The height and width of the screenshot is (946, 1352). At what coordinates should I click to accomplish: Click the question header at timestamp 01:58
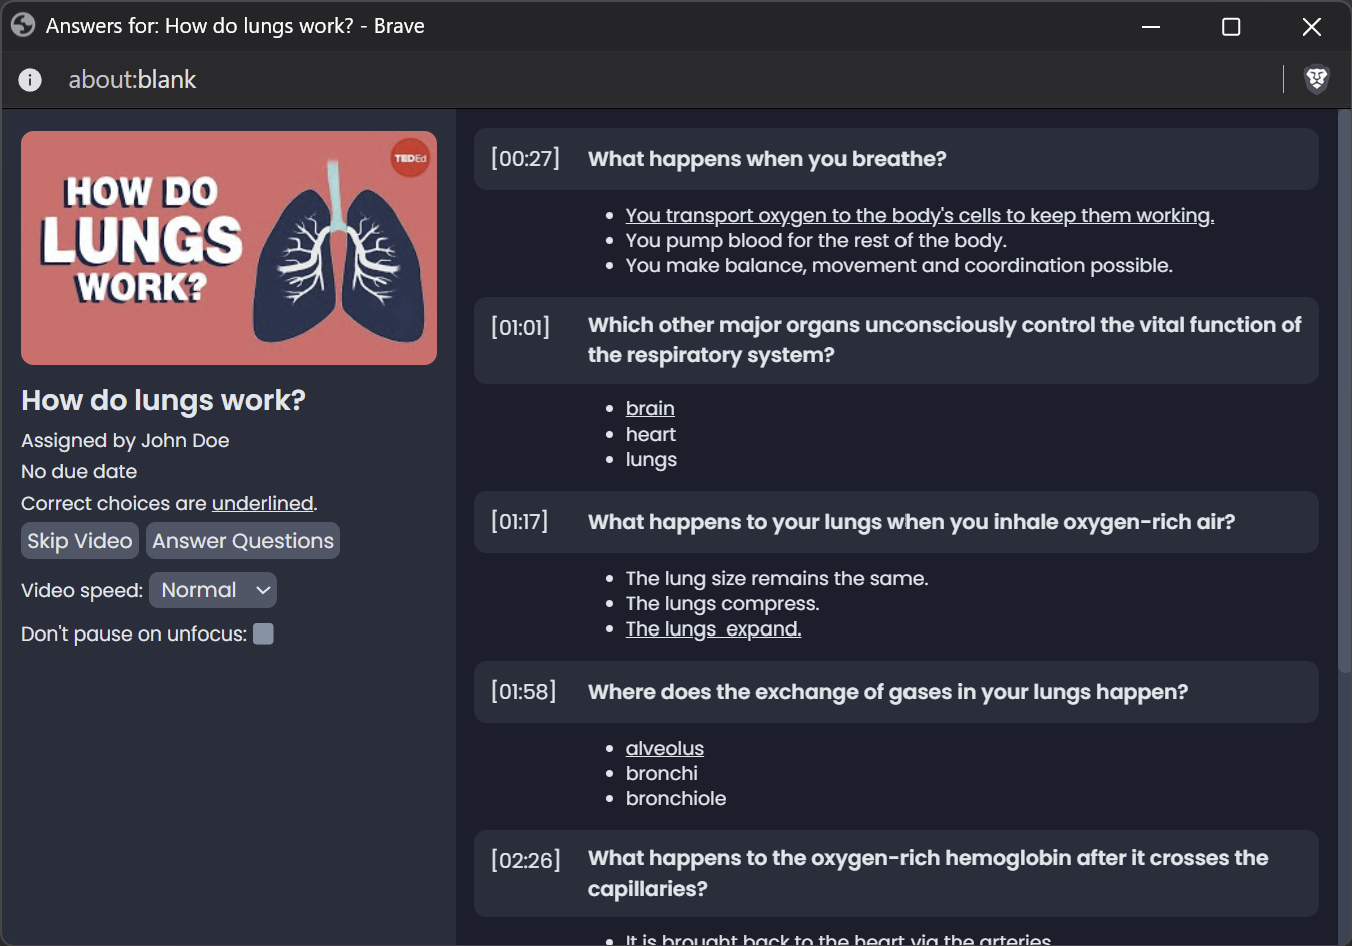(x=888, y=691)
